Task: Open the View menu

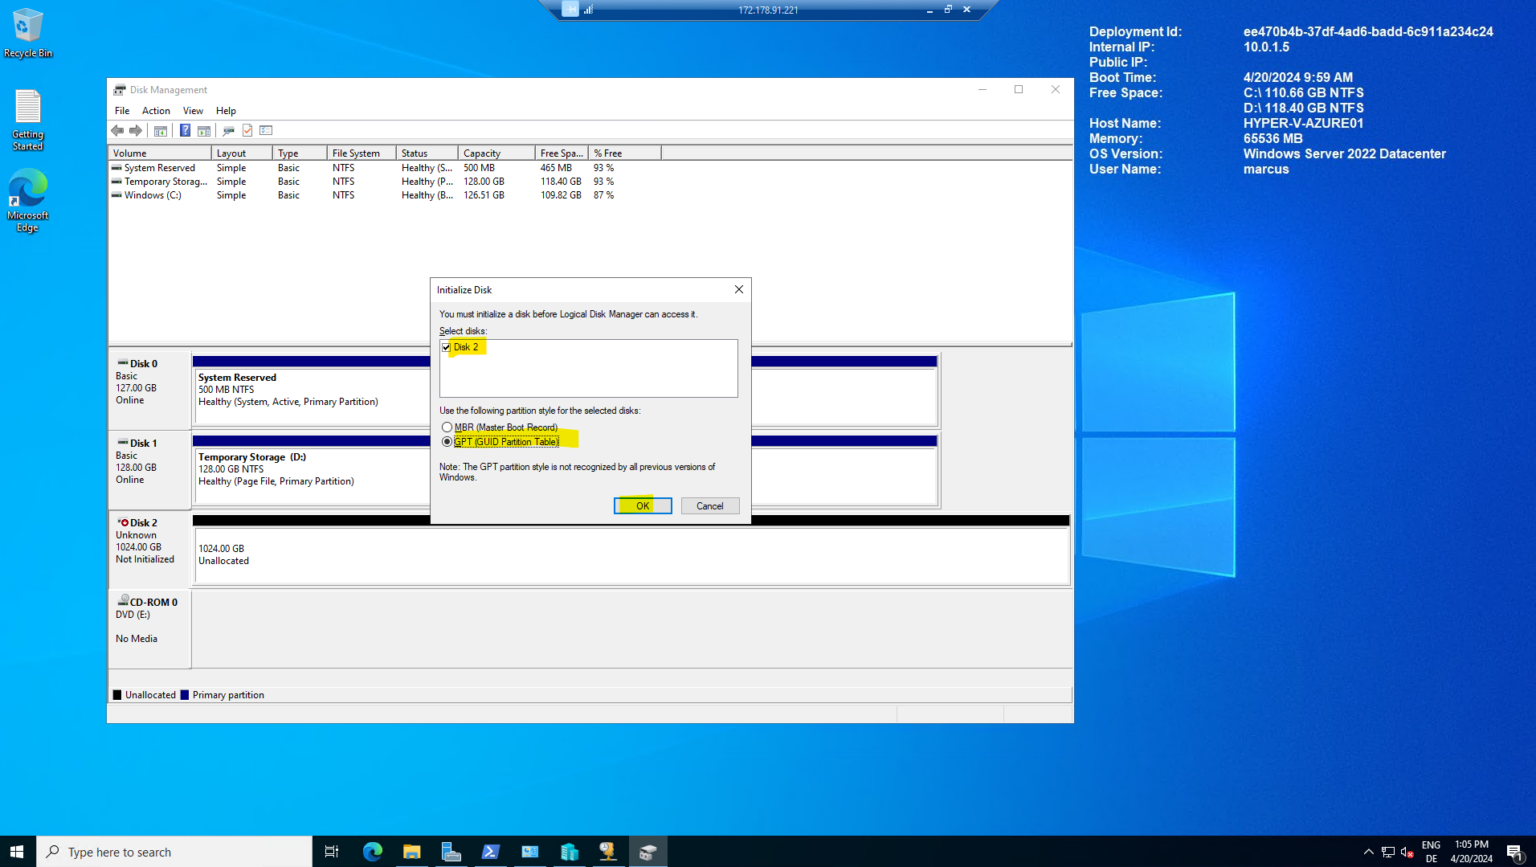Action: pos(192,110)
